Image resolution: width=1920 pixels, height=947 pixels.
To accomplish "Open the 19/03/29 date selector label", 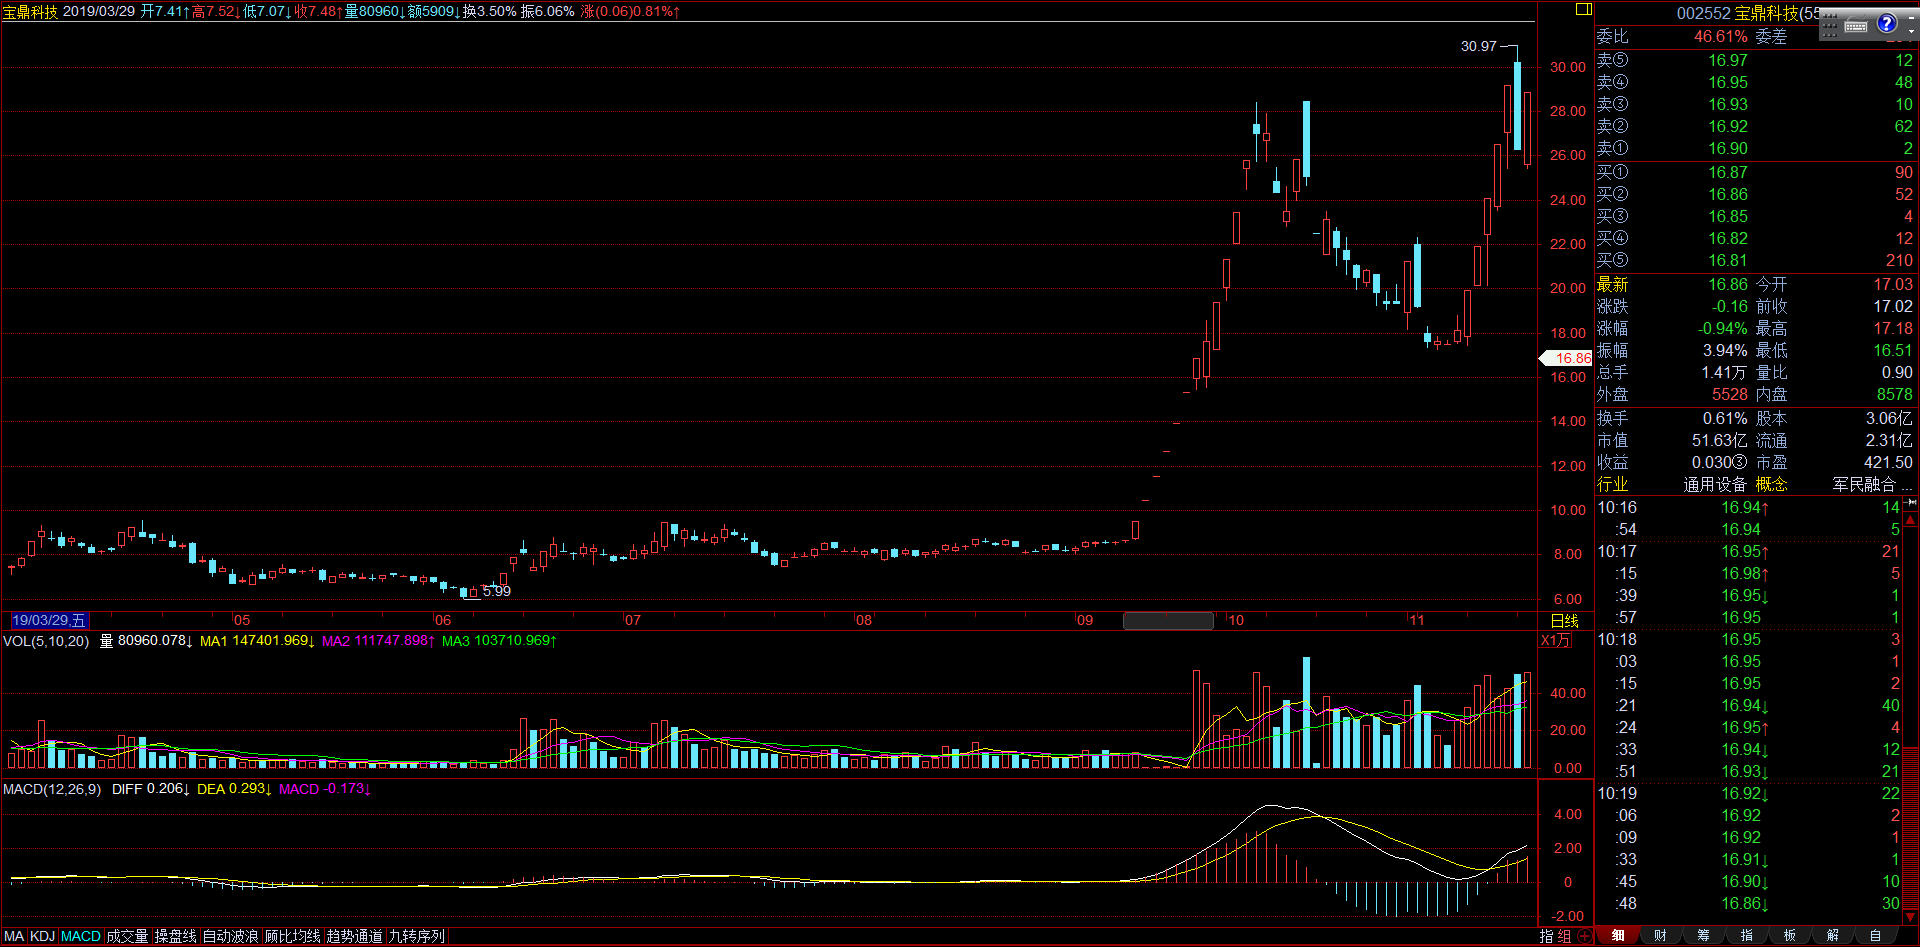I will coord(49,620).
